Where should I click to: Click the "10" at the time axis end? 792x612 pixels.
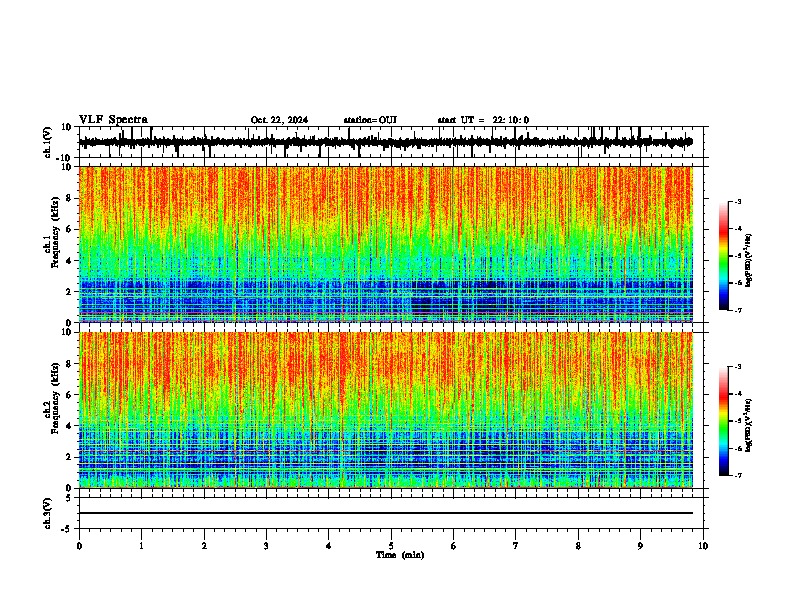[x=703, y=546]
